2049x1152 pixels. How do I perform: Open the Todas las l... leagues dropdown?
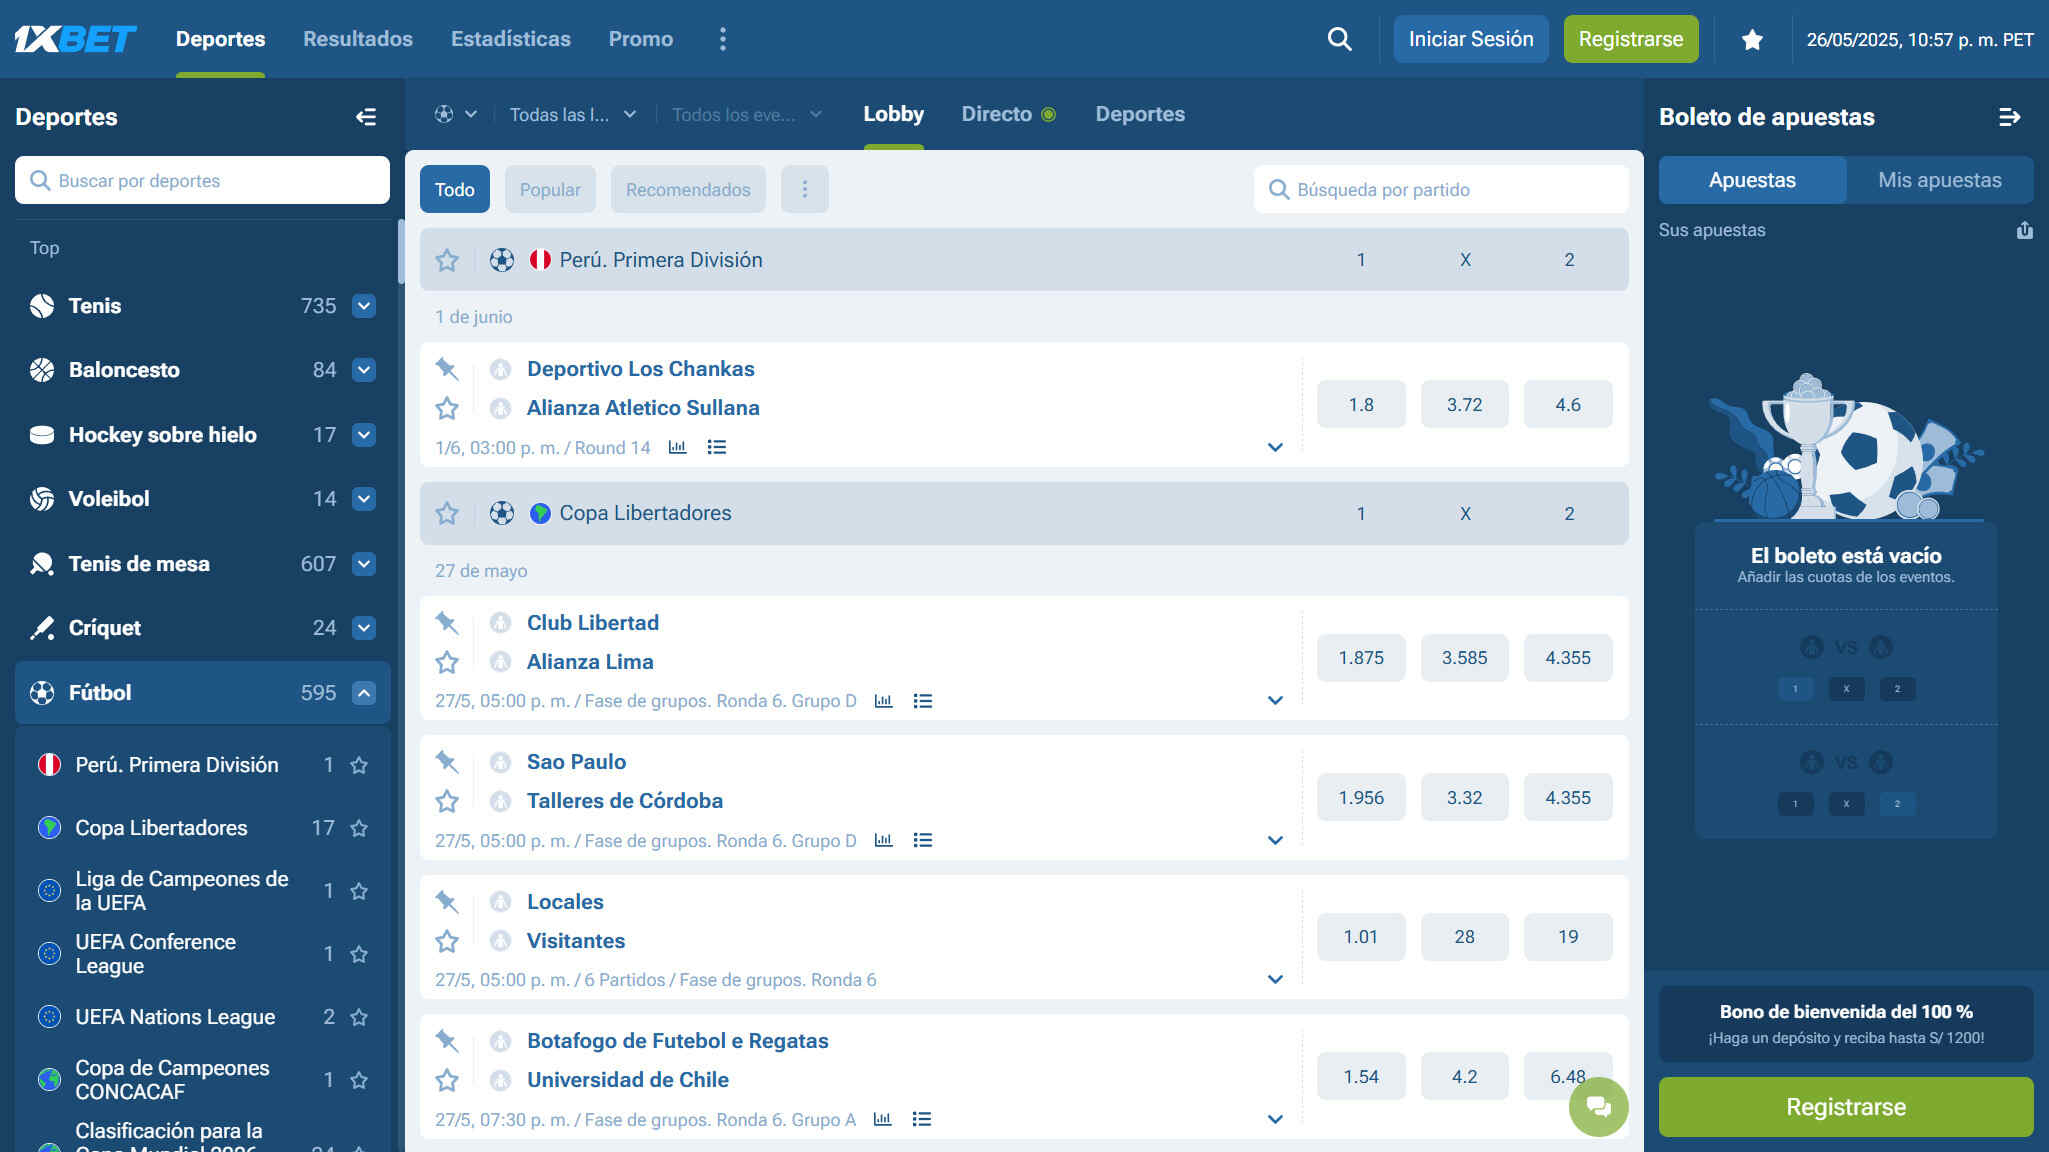click(x=573, y=115)
